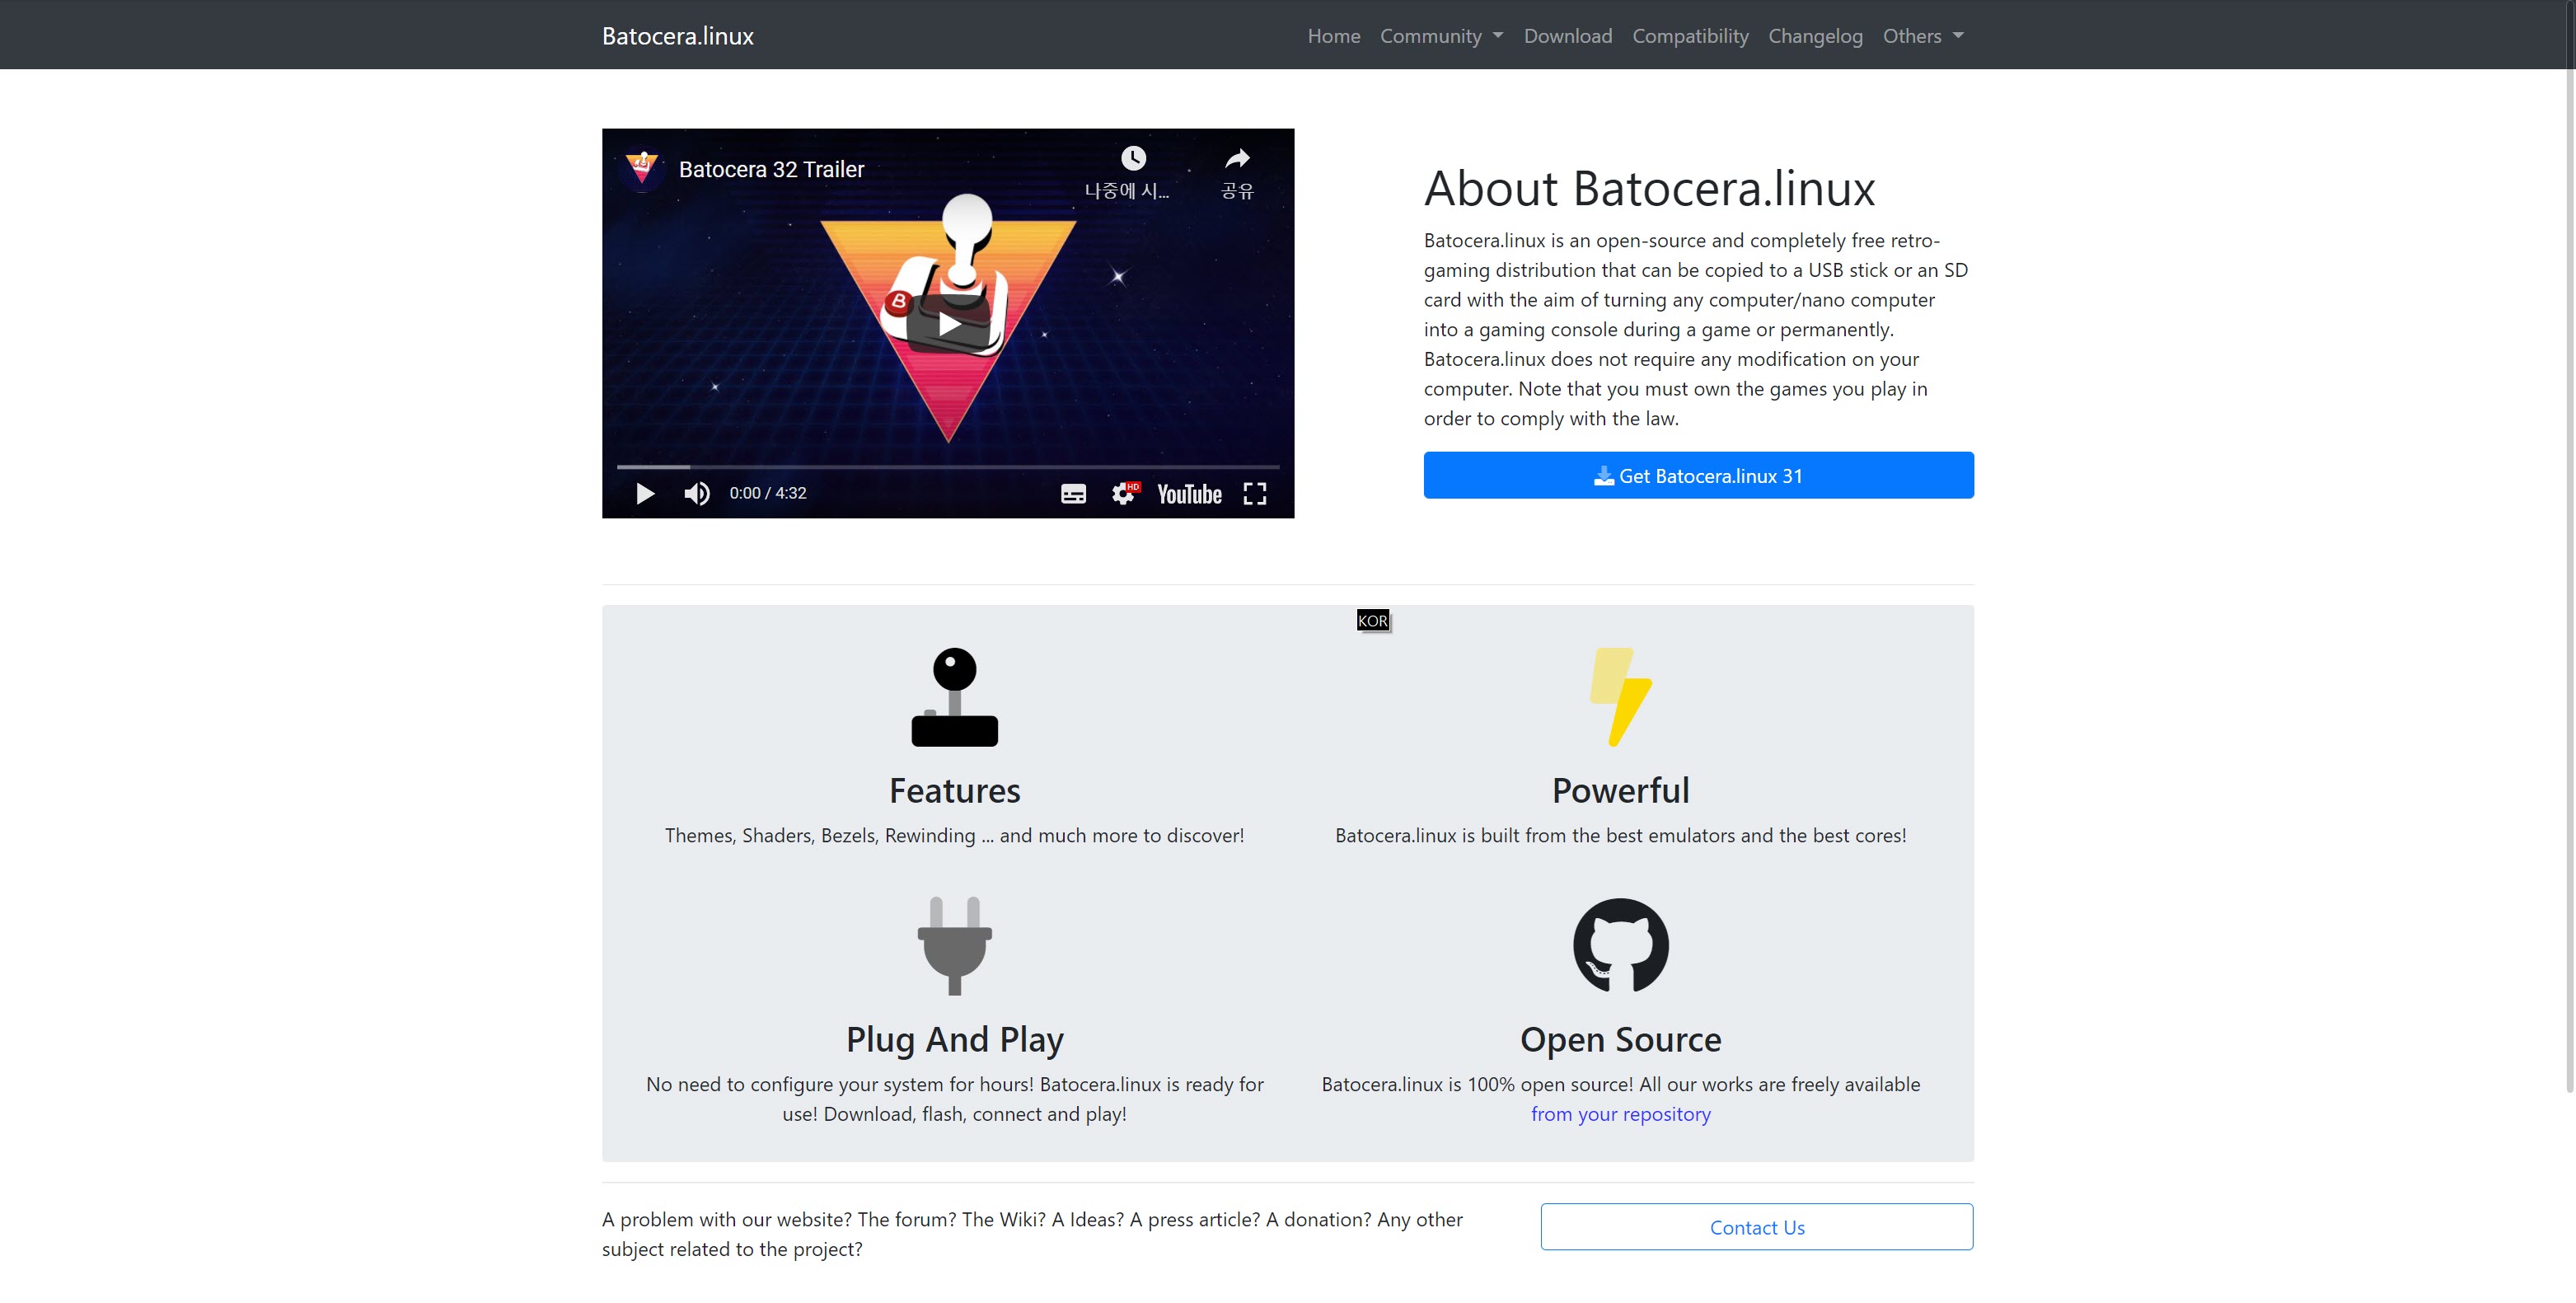Click the About Batocera.linux heading
Screen dimensions: 2576x1303
[1649, 188]
